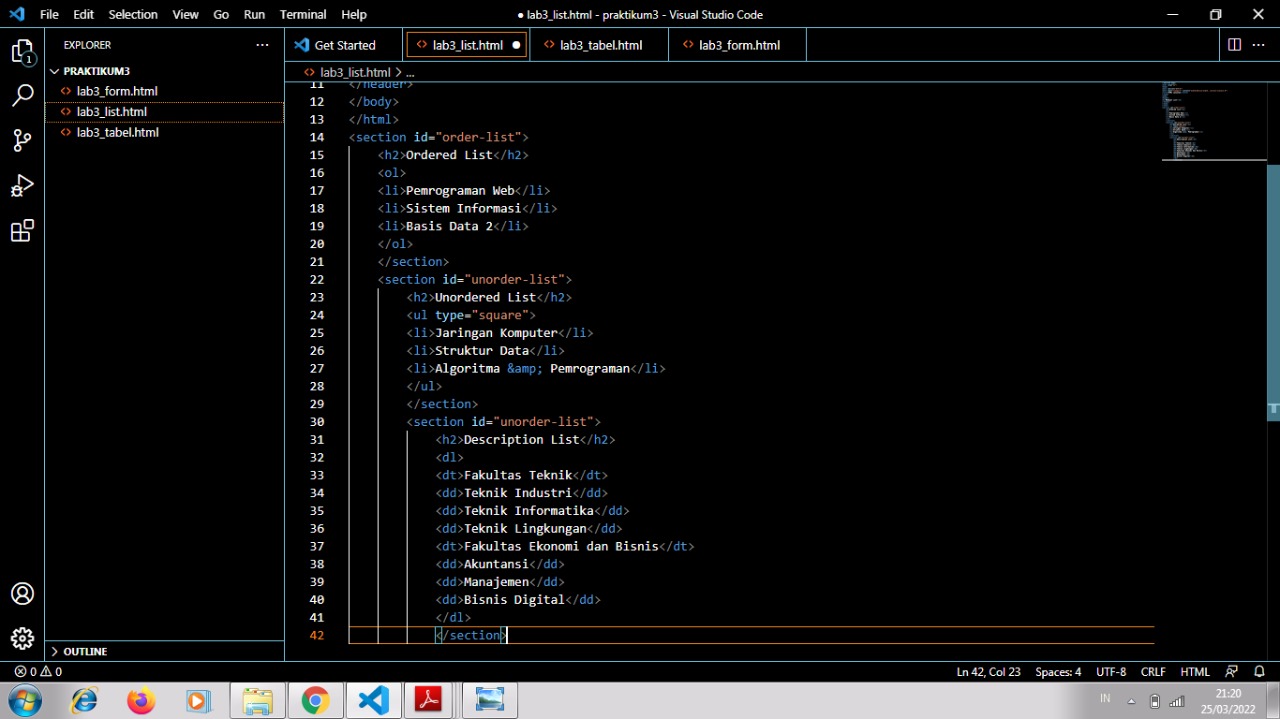Click Ln 42, Col 23 to jump to line
The width and height of the screenshot is (1280, 719).
coord(988,671)
